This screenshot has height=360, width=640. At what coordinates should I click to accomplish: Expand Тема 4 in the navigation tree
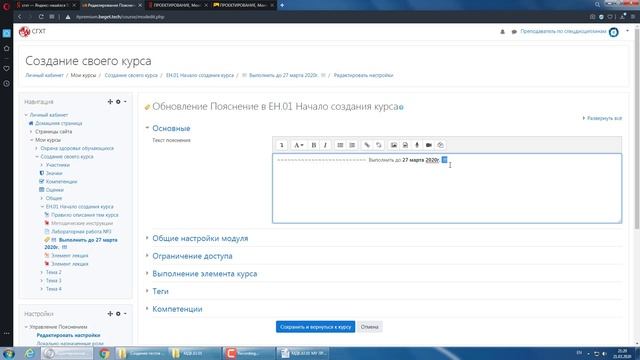point(53,289)
